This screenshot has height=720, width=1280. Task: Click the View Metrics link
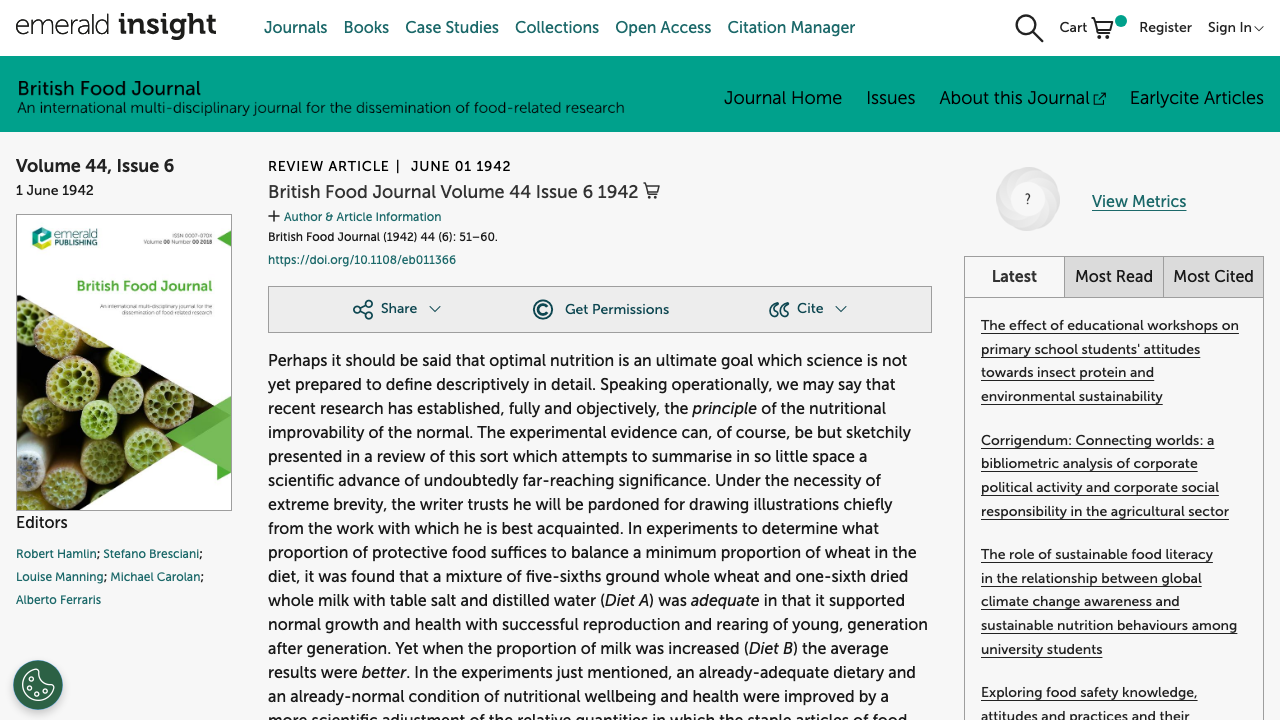point(1138,201)
